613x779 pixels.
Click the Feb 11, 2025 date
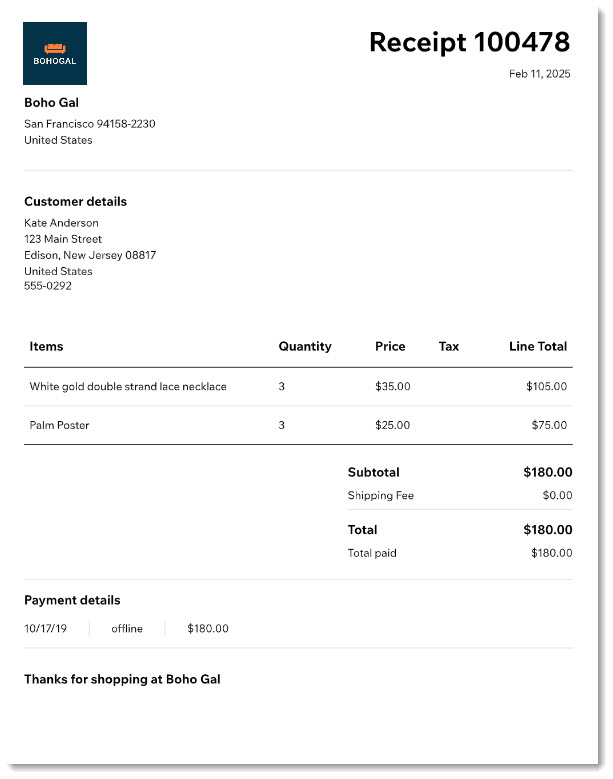click(x=539, y=74)
